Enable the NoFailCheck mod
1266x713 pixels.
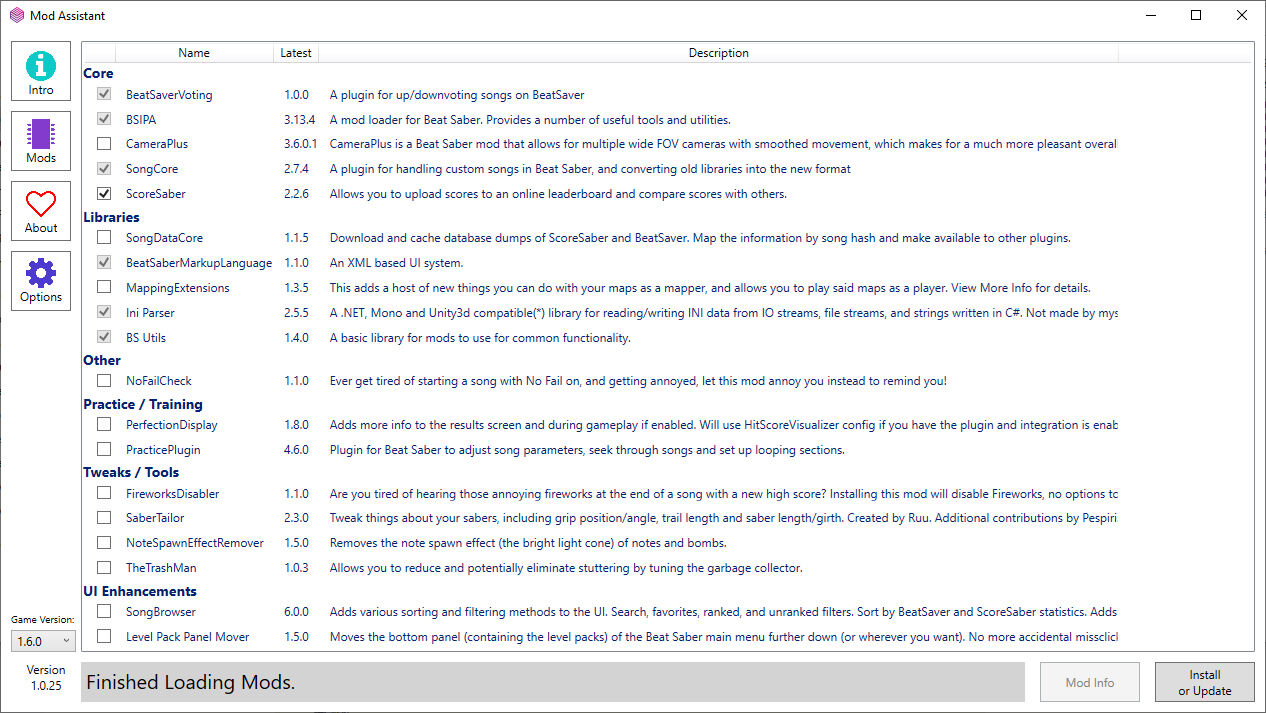(x=104, y=381)
